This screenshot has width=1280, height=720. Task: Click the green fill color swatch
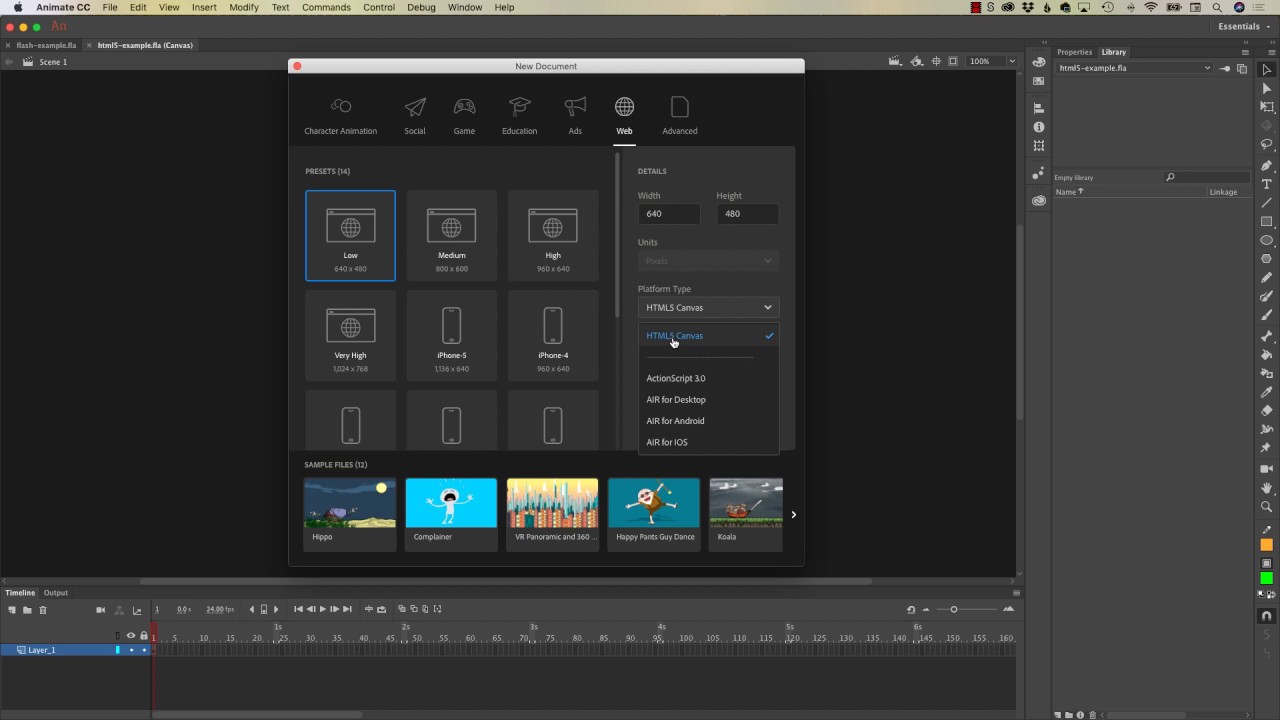tap(1266, 578)
